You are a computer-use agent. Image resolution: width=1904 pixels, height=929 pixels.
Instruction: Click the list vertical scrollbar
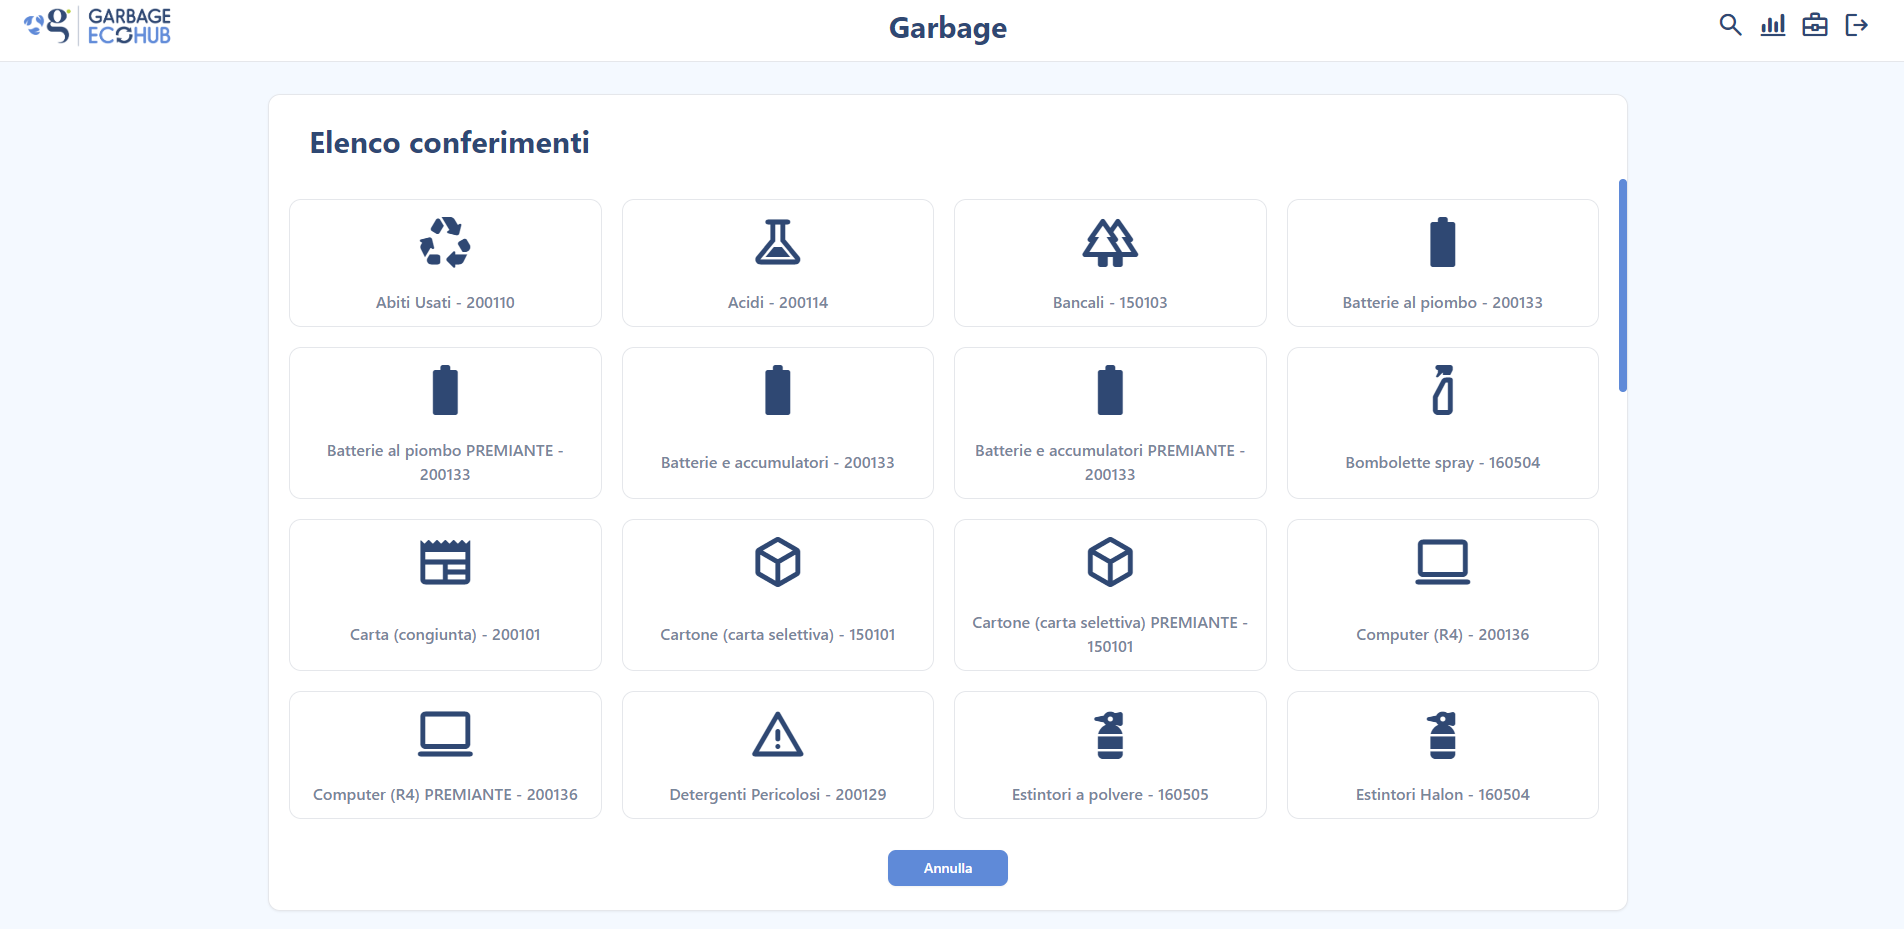[x=1622, y=286]
